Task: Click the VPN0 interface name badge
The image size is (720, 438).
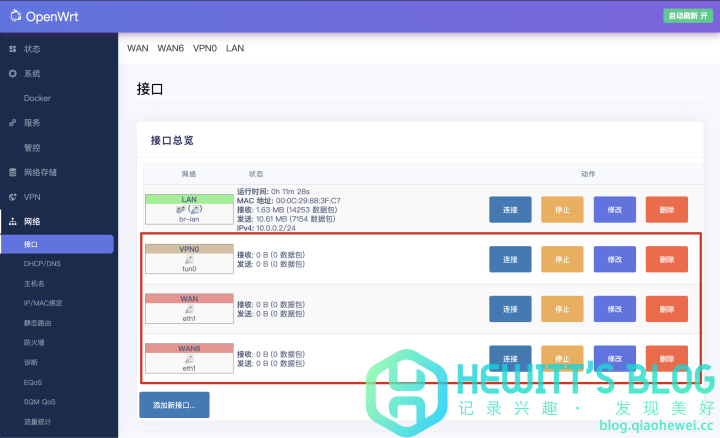Action: coord(189,249)
